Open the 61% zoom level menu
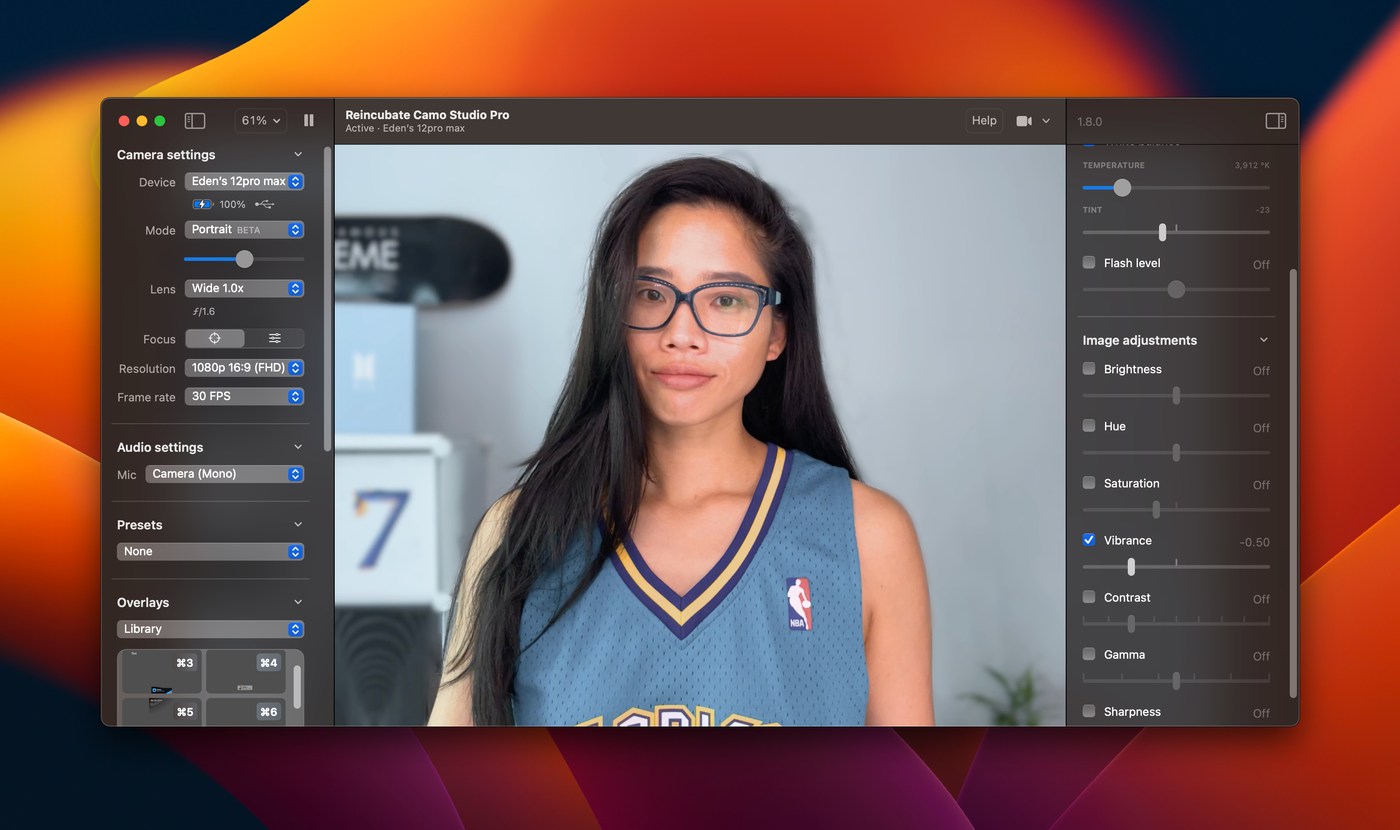This screenshot has width=1400, height=830. point(261,121)
